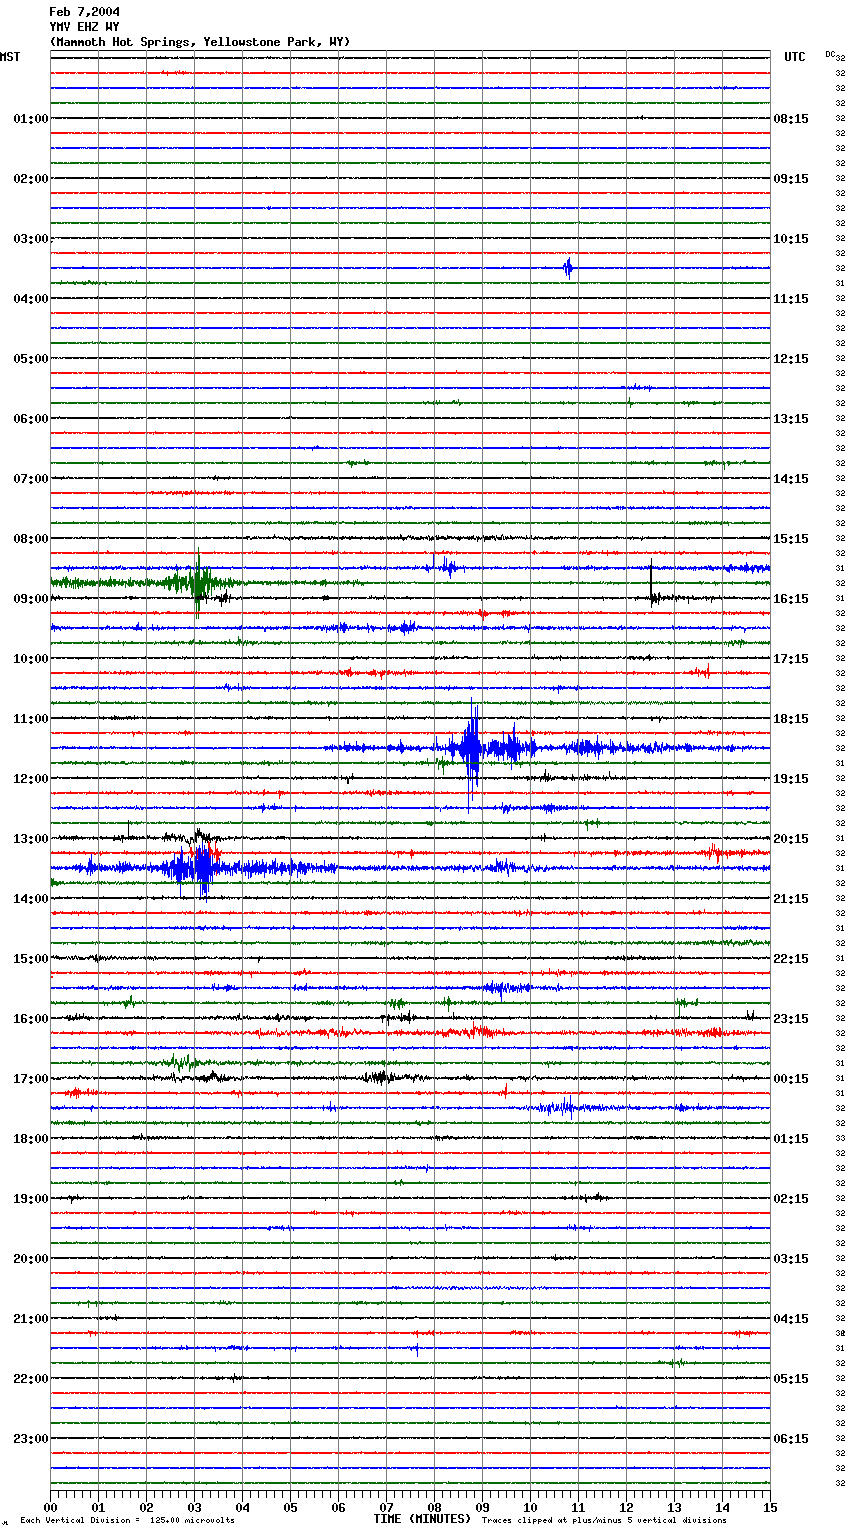Click the 08:15 UTC time label
This screenshot has width=850, height=1534.
pos(791,119)
